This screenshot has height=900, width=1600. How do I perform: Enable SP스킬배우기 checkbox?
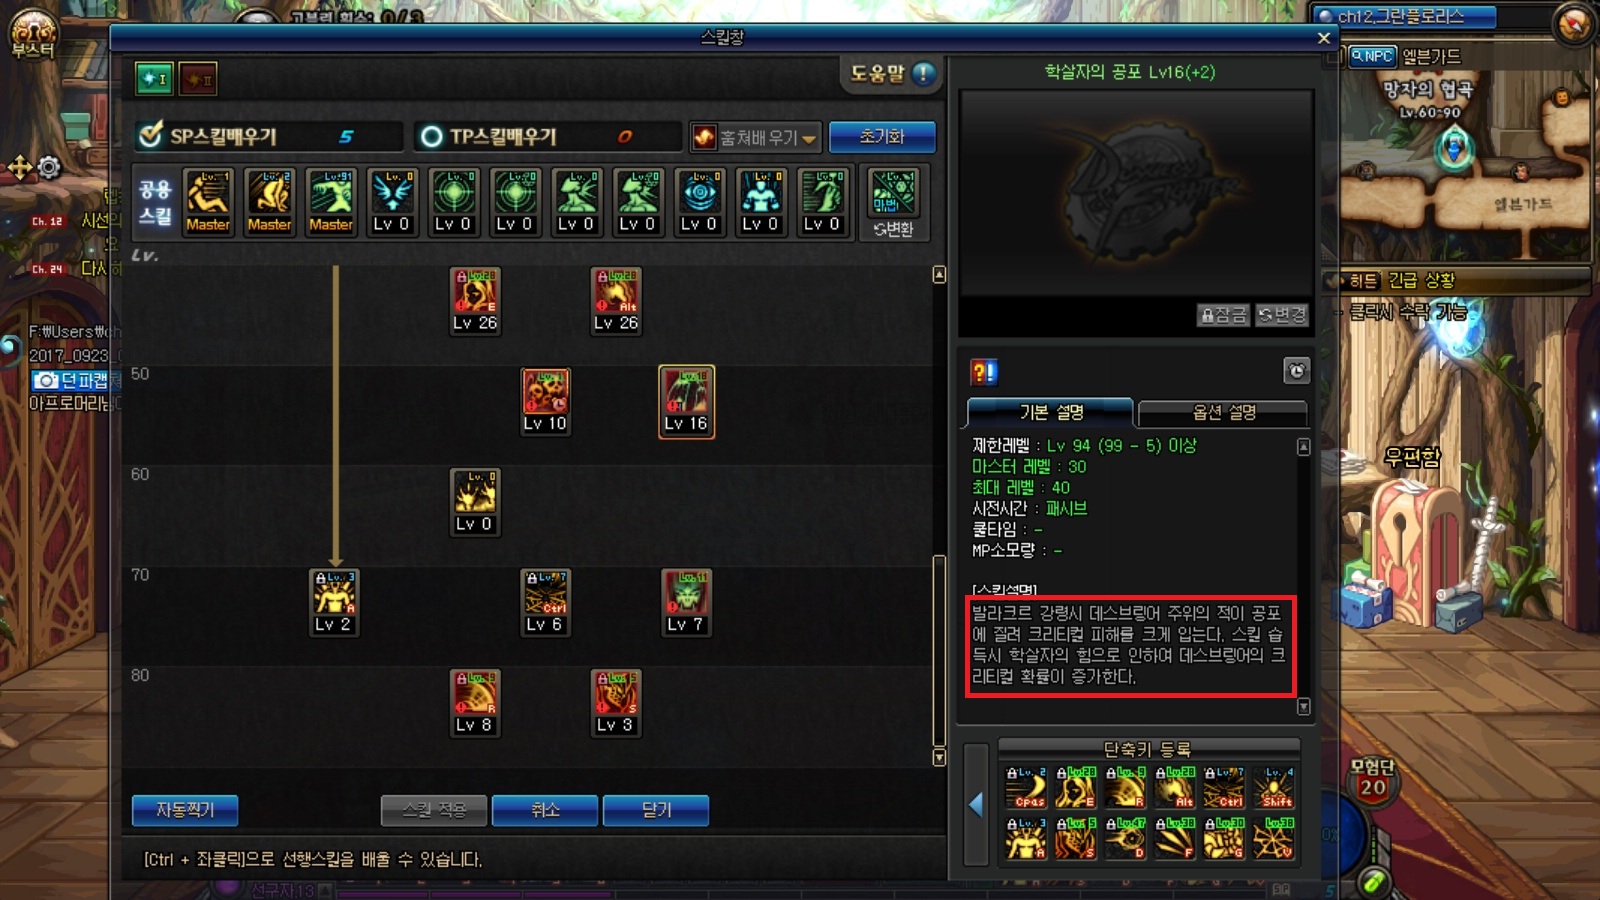click(151, 135)
